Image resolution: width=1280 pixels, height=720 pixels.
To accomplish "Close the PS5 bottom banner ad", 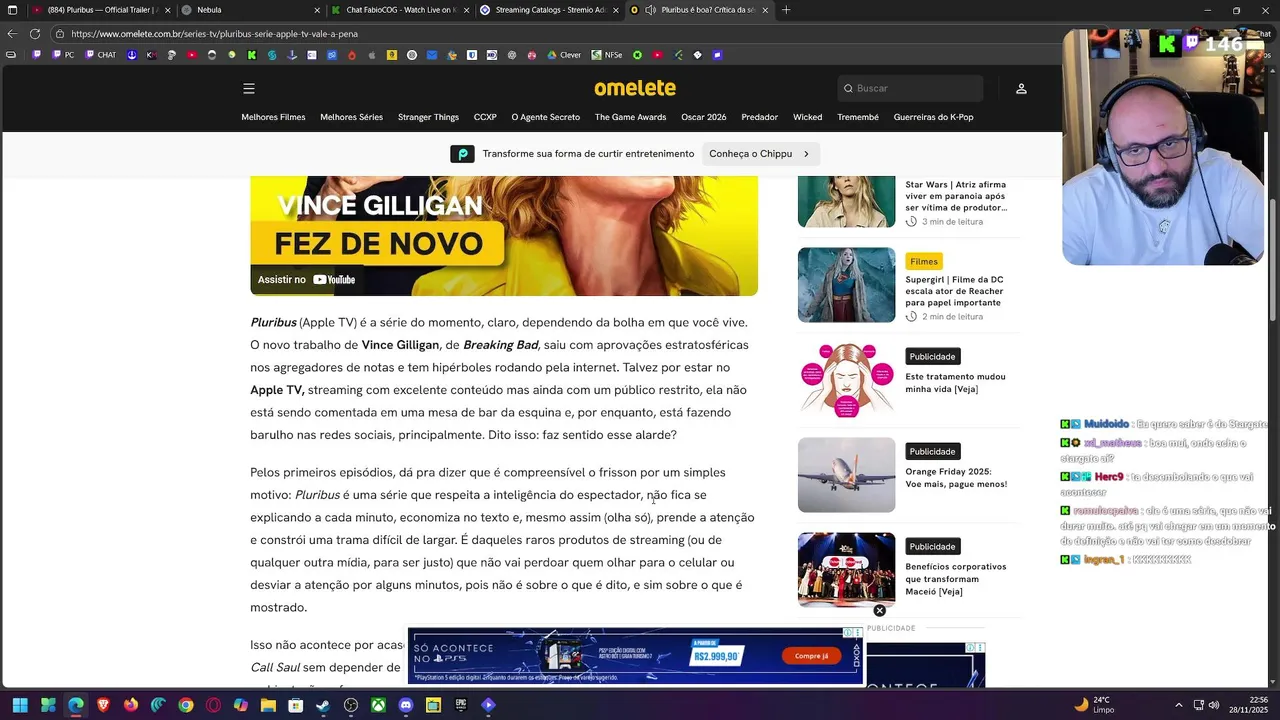I will (880, 611).
